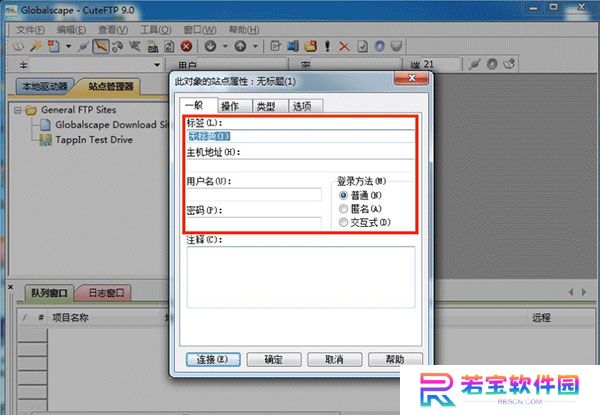The width and height of the screenshot is (600, 415).
Task: Select 交互式(D) login method radio
Action: click(x=343, y=222)
